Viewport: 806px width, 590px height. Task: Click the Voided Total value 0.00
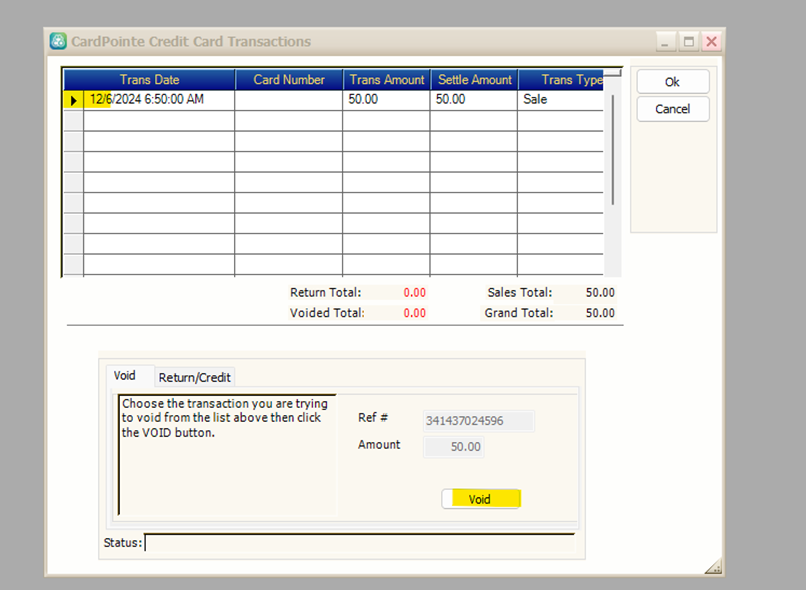click(x=414, y=313)
